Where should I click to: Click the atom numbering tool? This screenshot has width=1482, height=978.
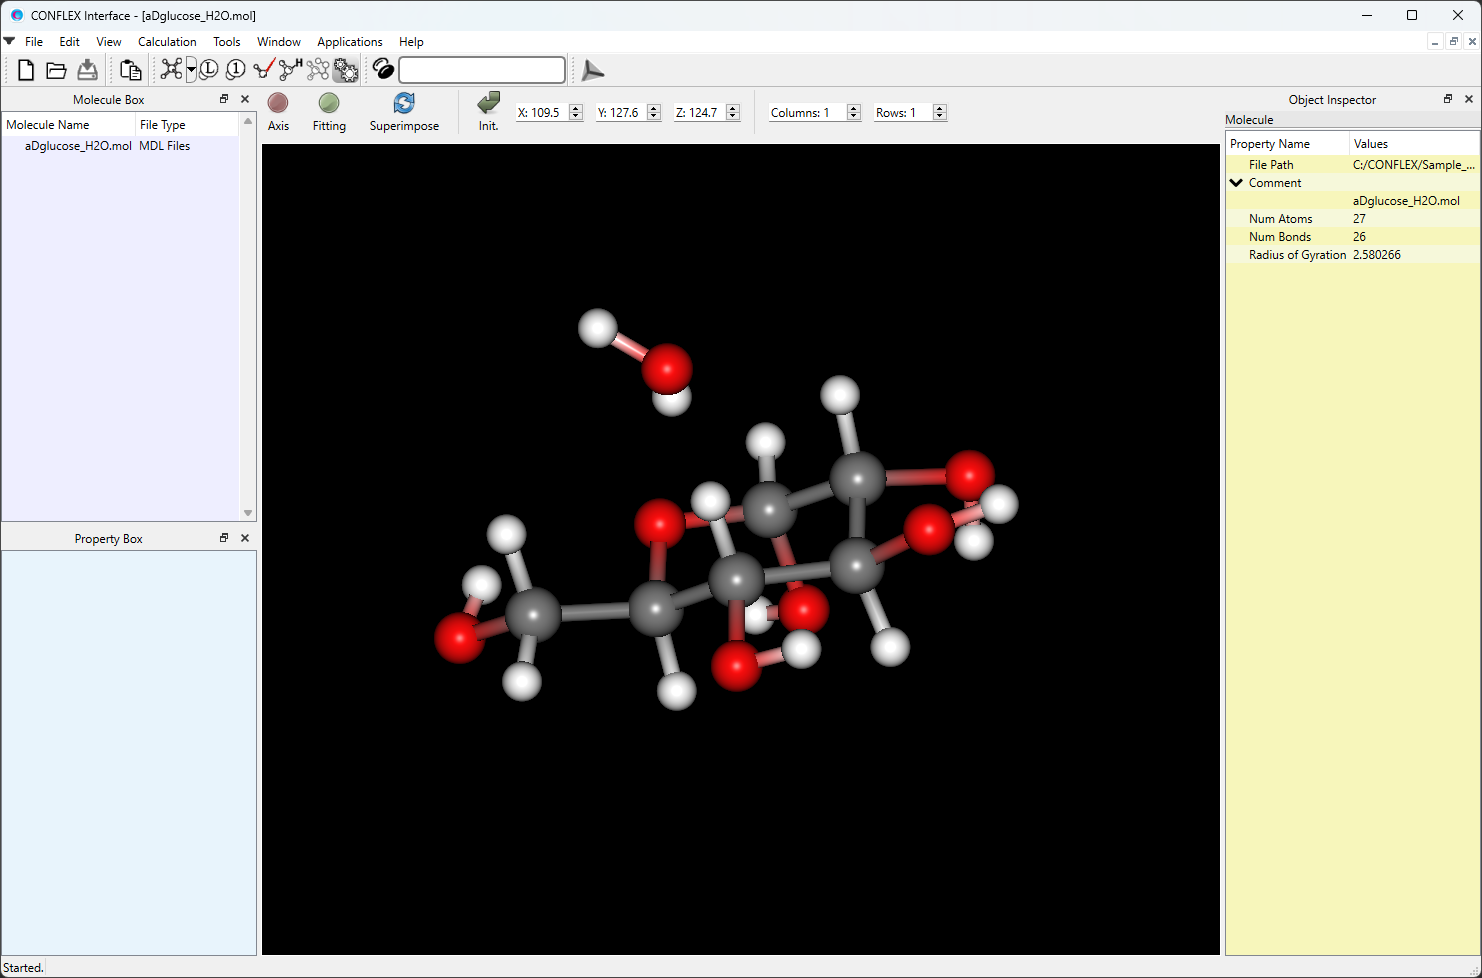[234, 69]
